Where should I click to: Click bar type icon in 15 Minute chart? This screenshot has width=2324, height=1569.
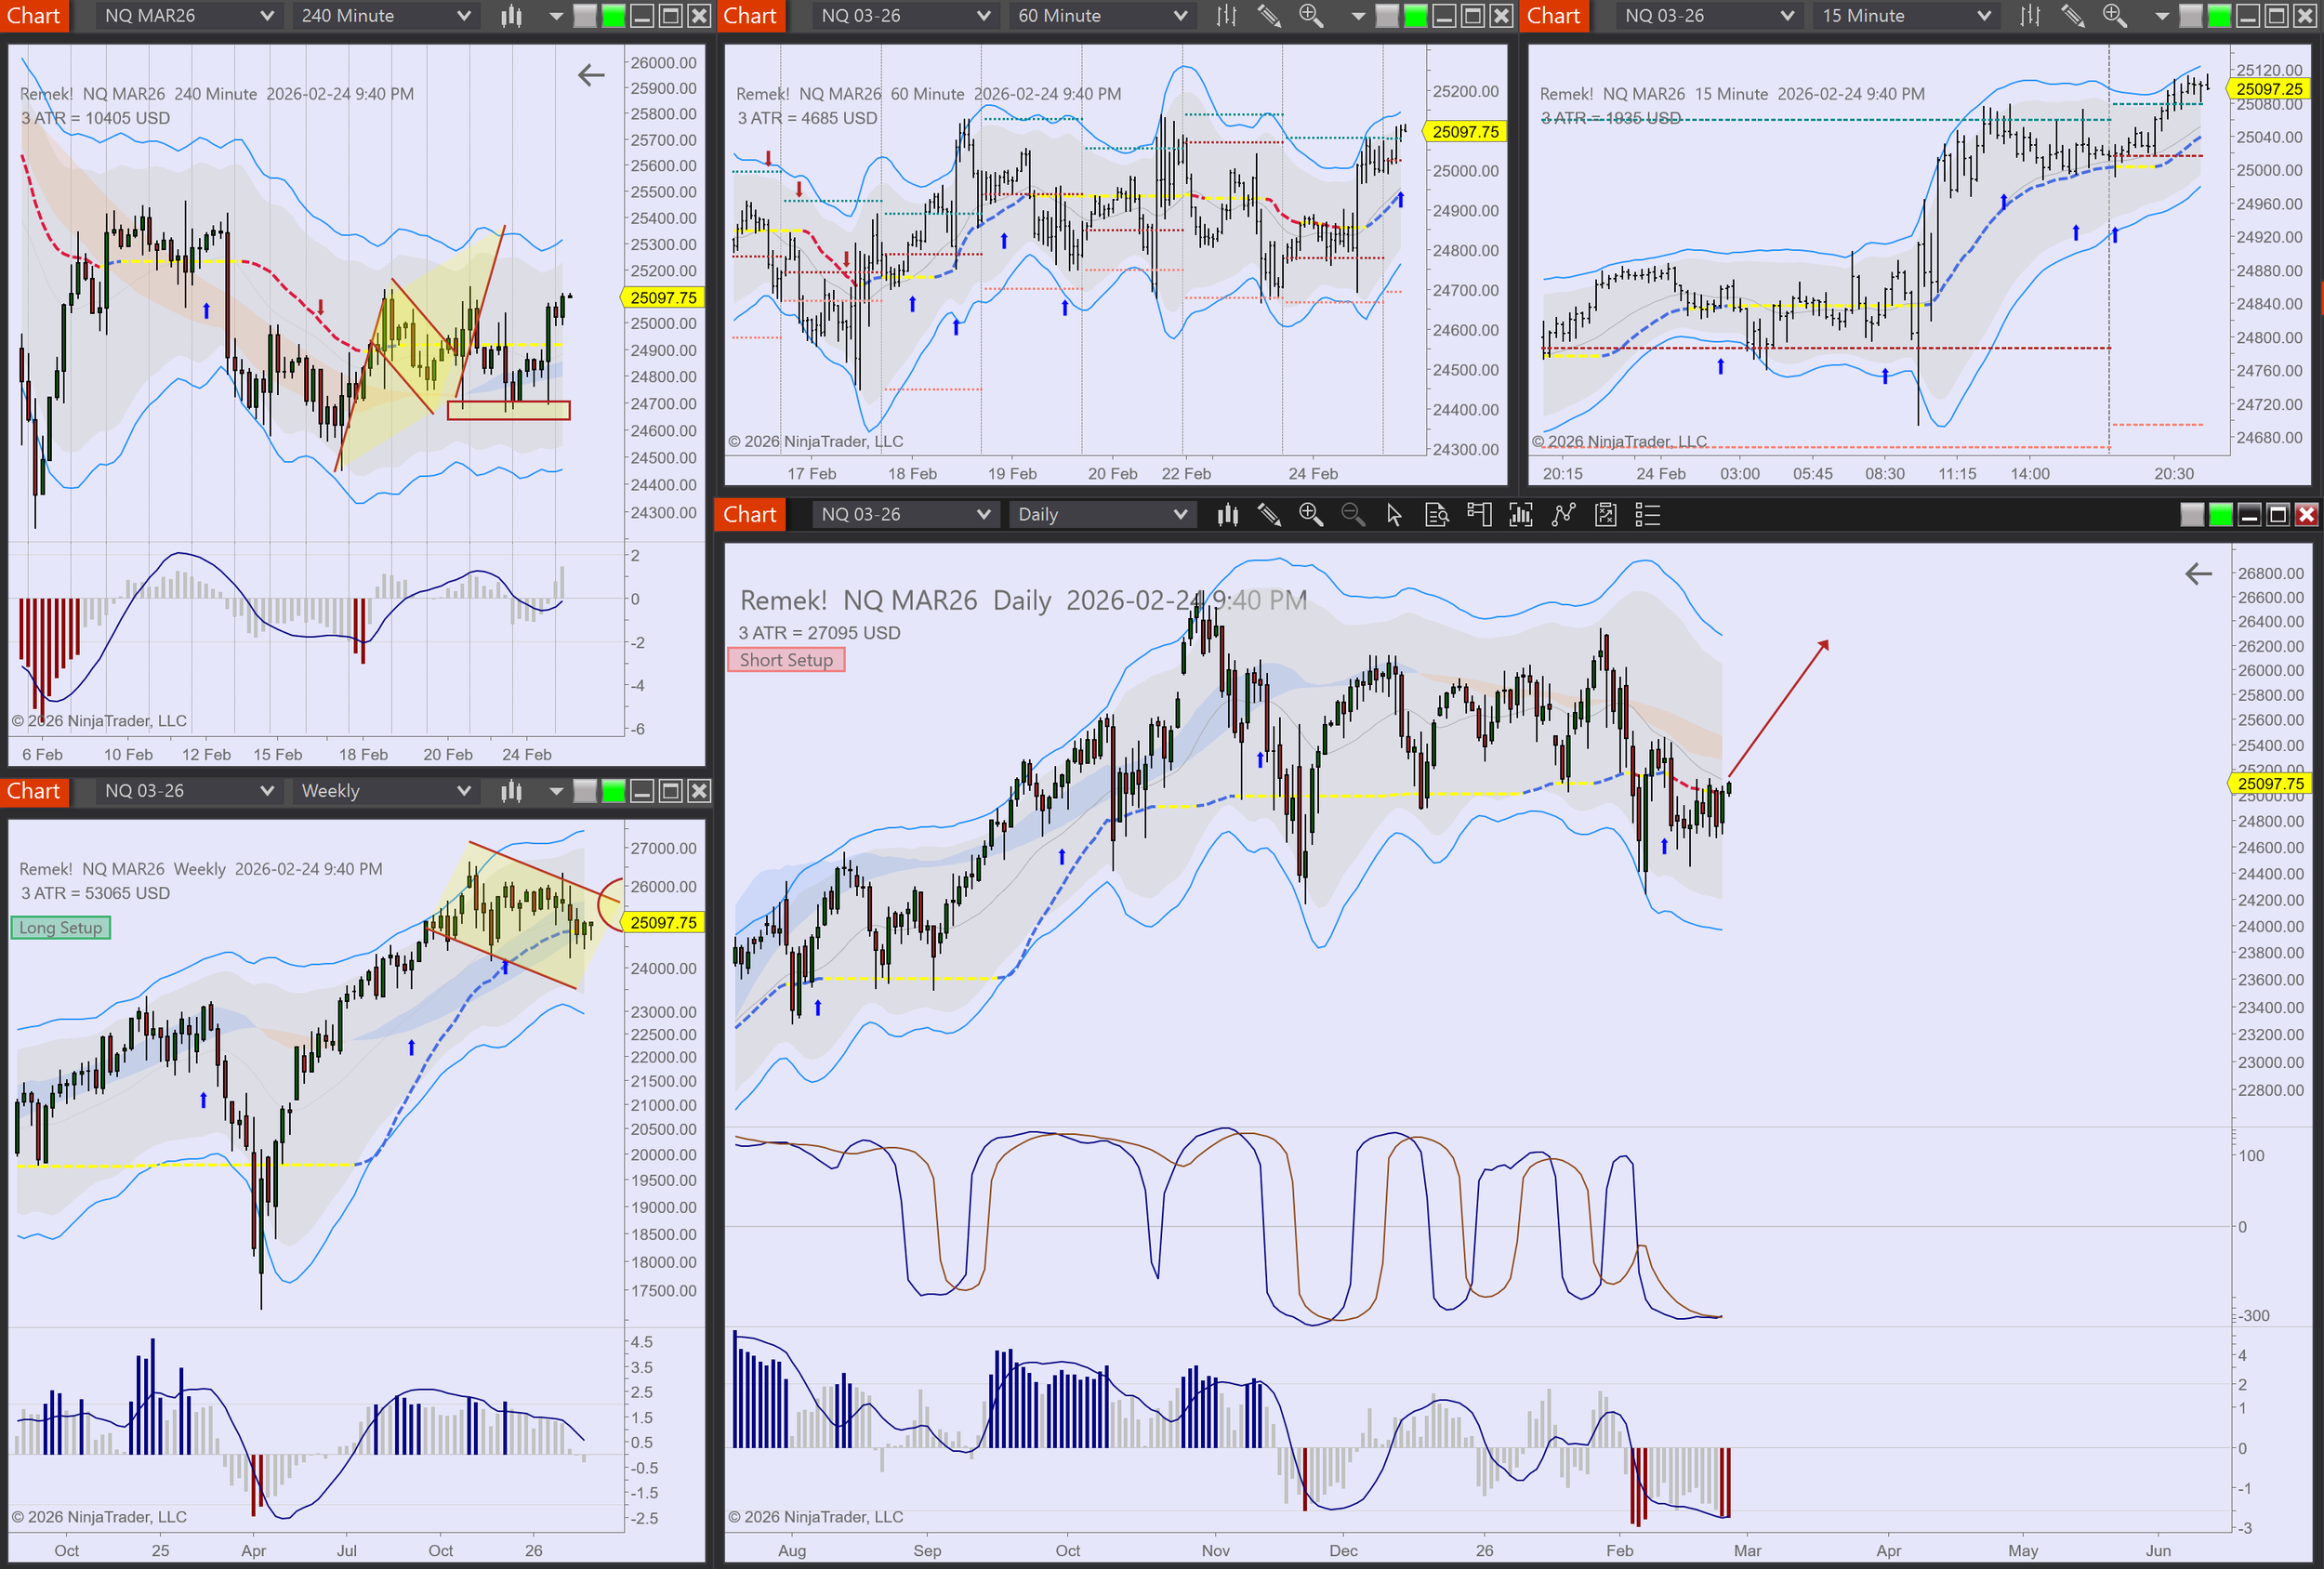(2030, 16)
